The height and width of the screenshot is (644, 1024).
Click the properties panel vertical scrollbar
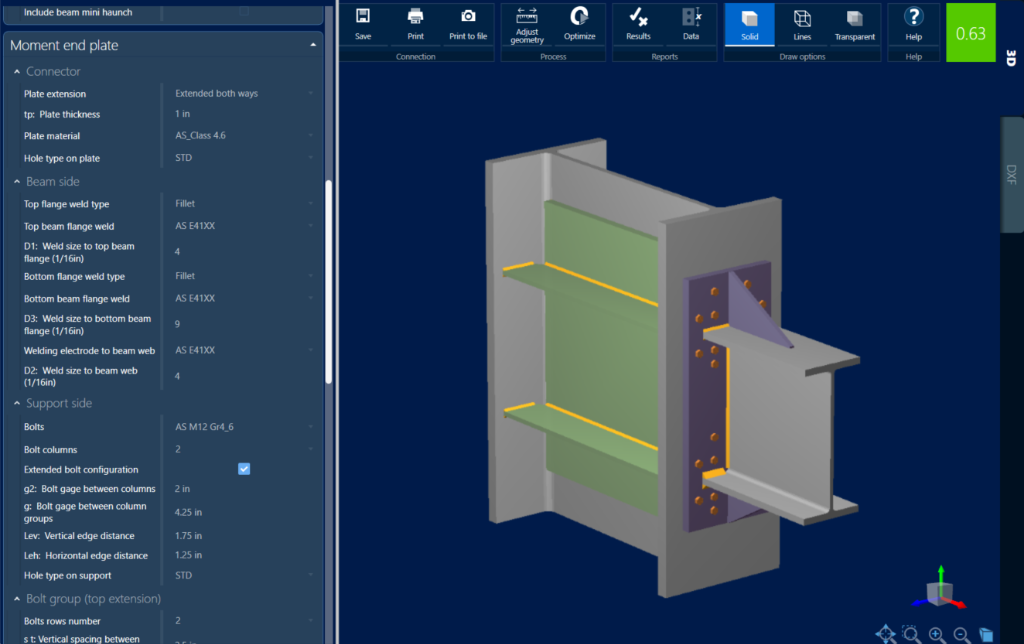[x=328, y=282]
